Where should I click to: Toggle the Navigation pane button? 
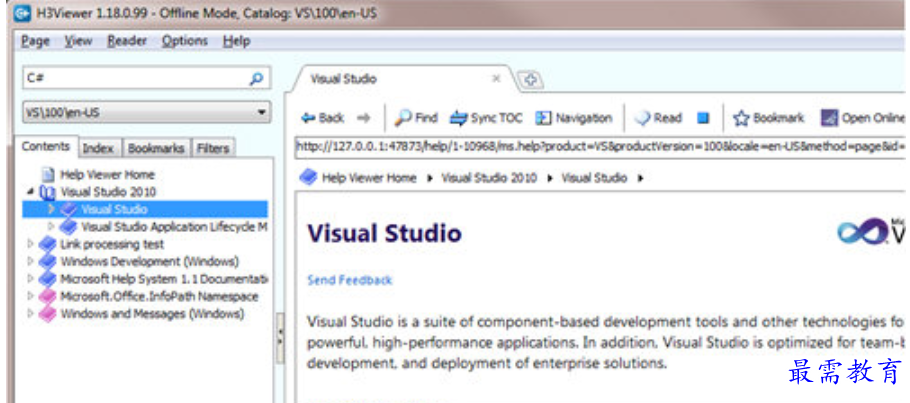click(573, 118)
